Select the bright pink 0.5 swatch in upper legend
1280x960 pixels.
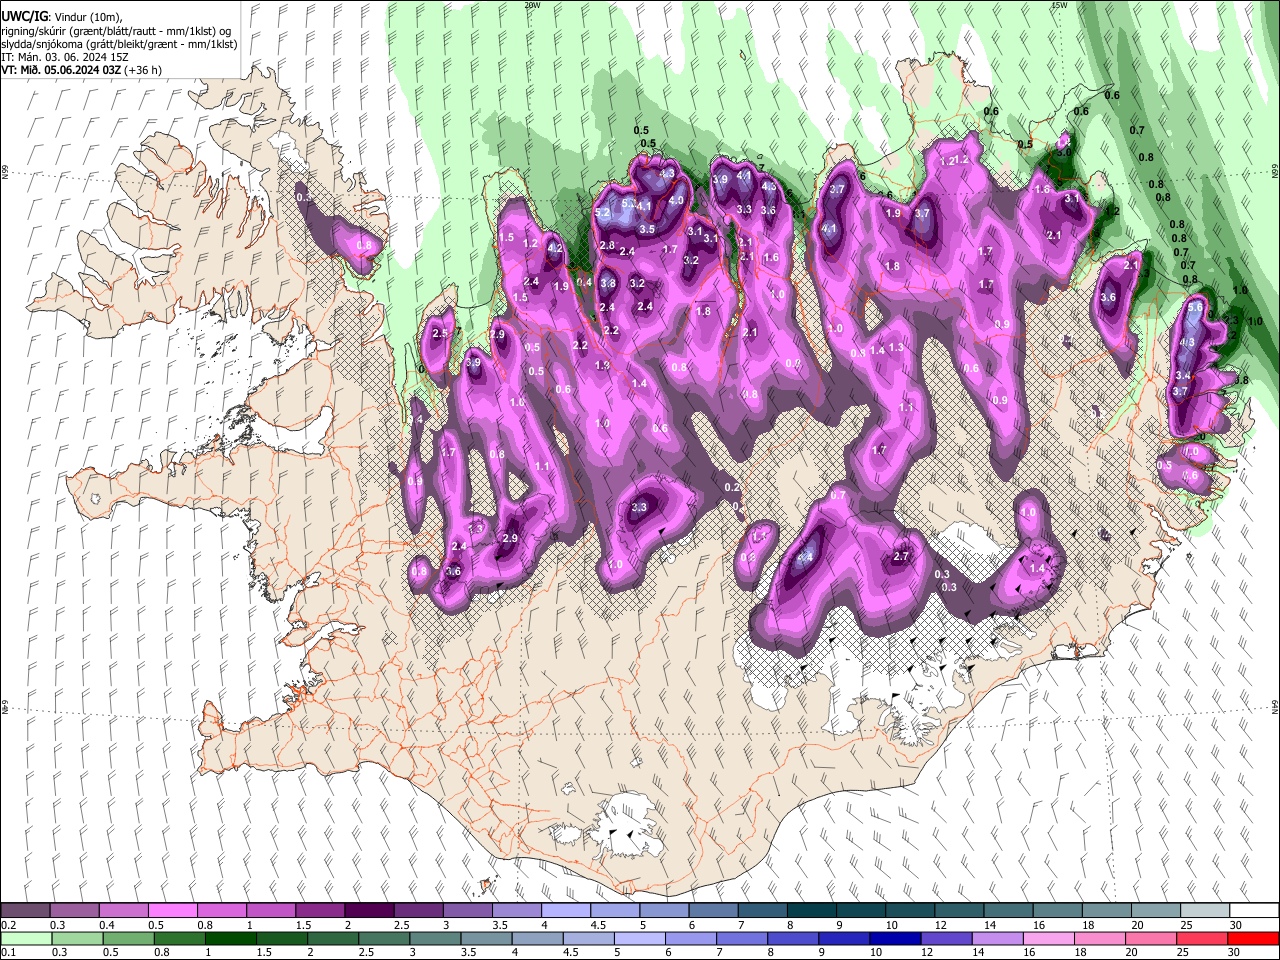click(x=172, y=911)
